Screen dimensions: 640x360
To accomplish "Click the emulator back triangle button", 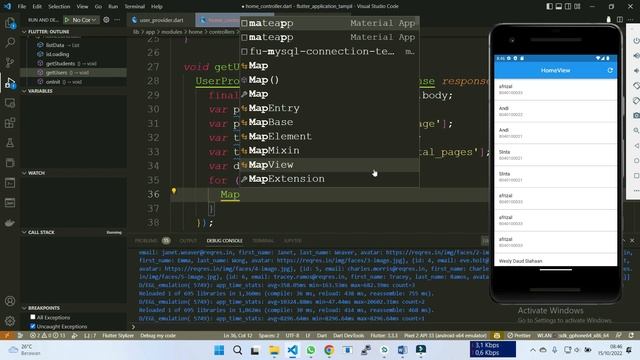I will 636,146.
